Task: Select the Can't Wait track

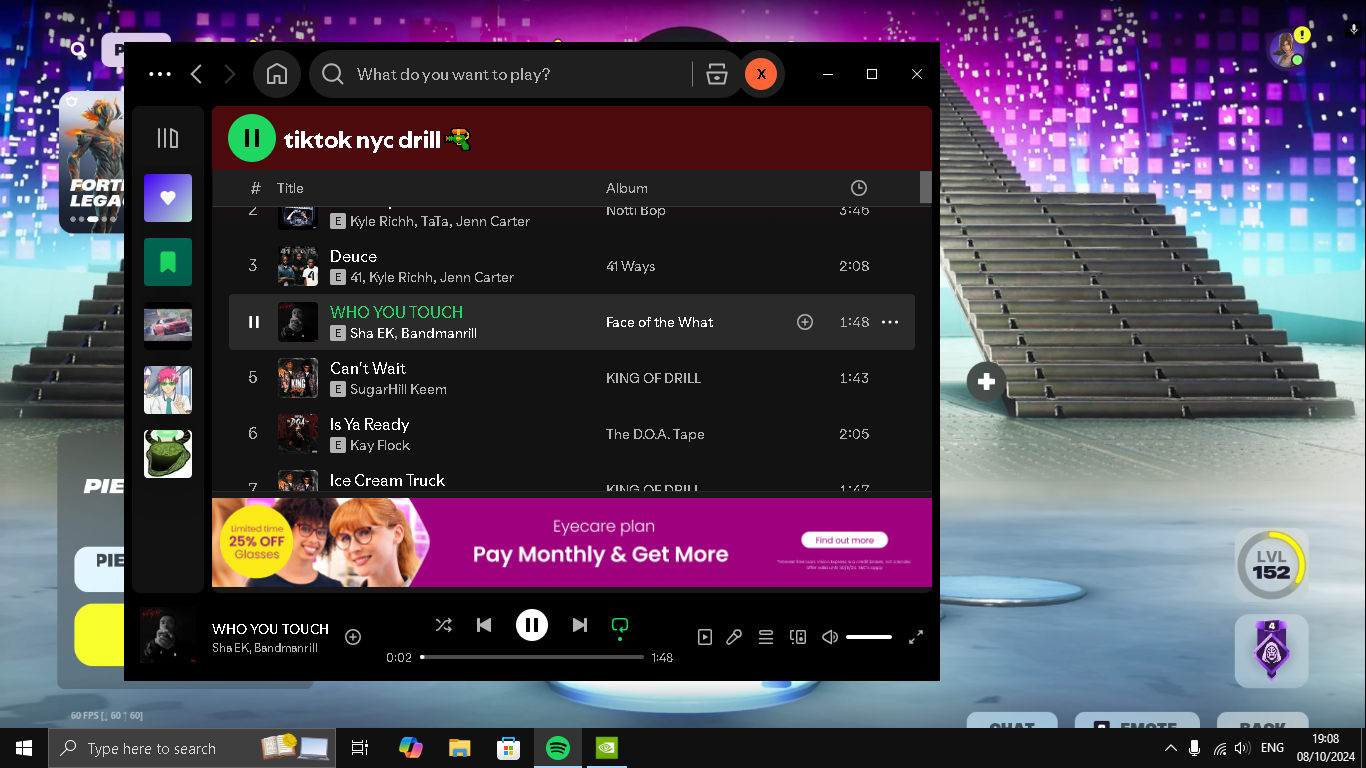Action: coord(368,368)
